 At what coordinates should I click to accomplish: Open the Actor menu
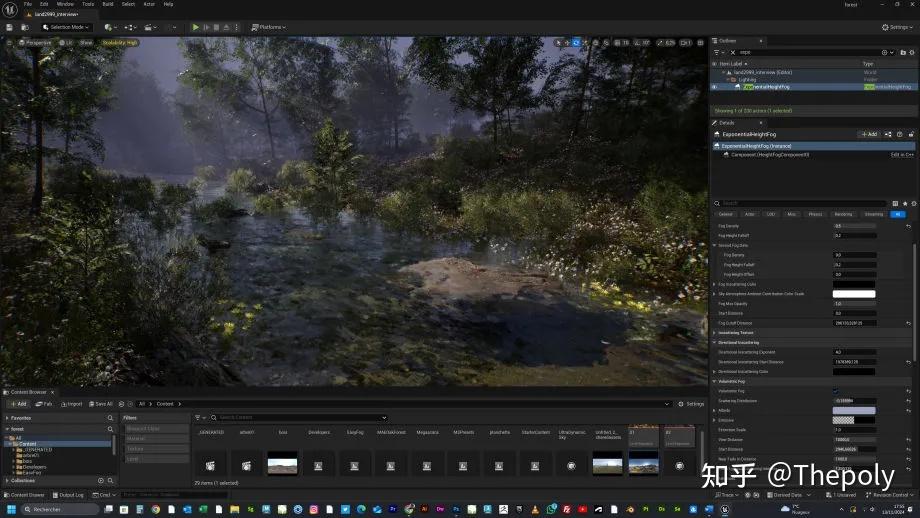(x=149, y=4)
